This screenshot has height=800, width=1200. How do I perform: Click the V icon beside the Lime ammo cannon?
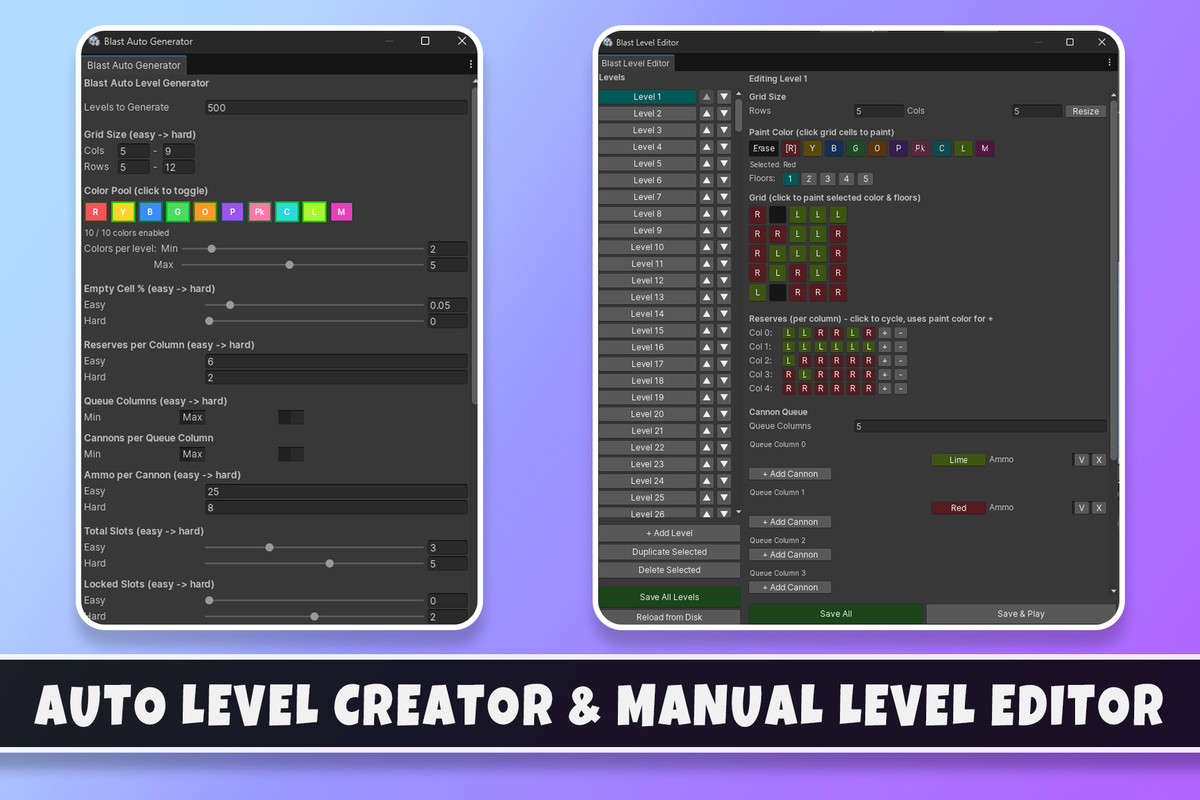tap(1081, 459)
